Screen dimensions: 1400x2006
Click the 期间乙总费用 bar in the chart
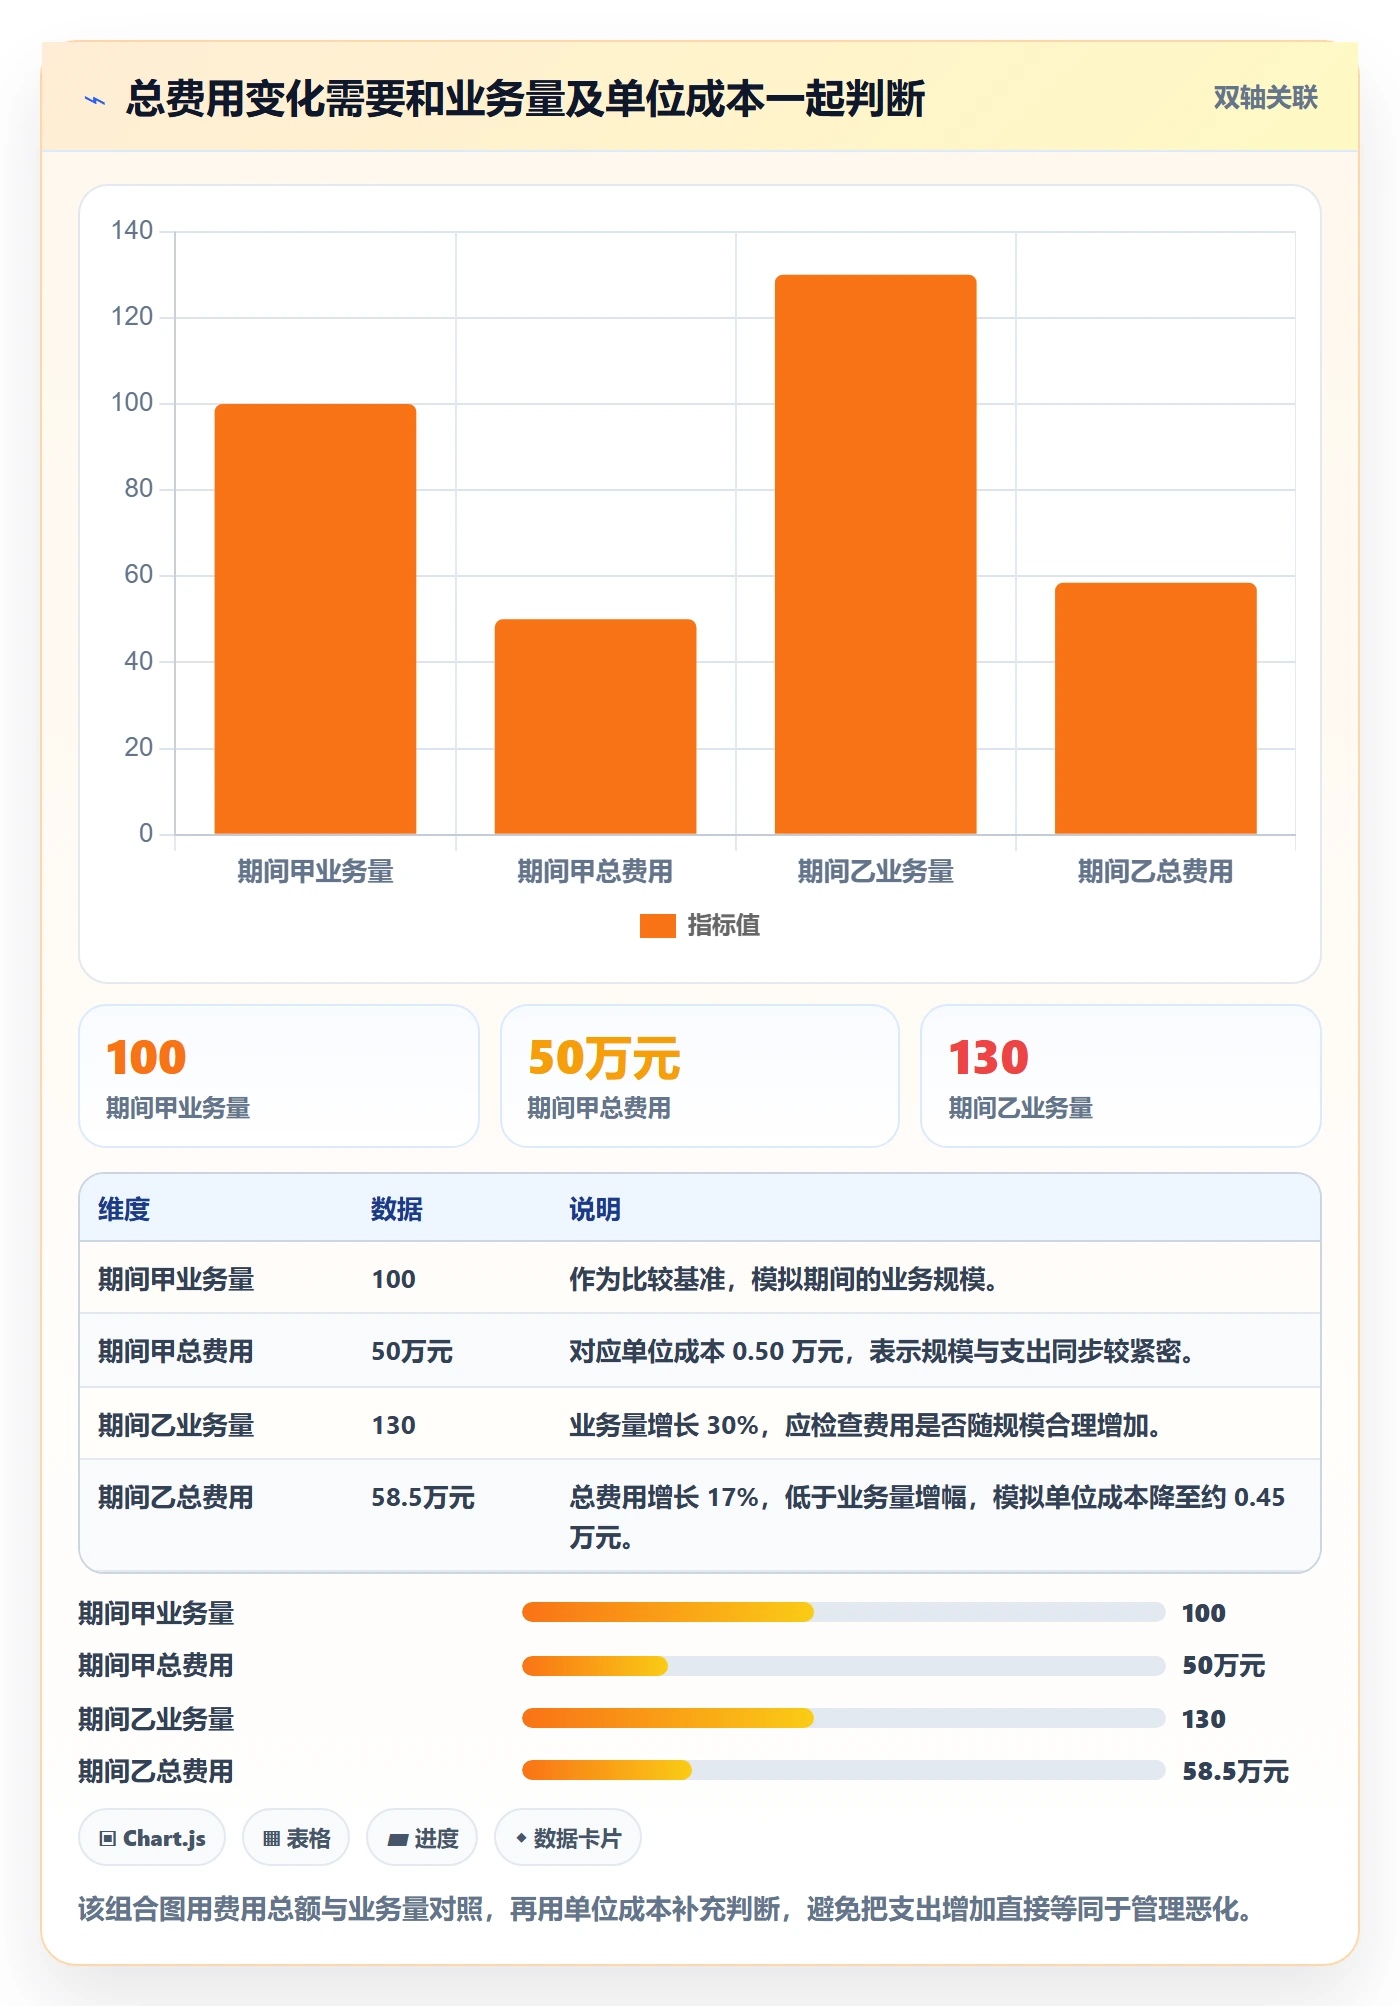pyautogui.click(x=1155, y=708)
